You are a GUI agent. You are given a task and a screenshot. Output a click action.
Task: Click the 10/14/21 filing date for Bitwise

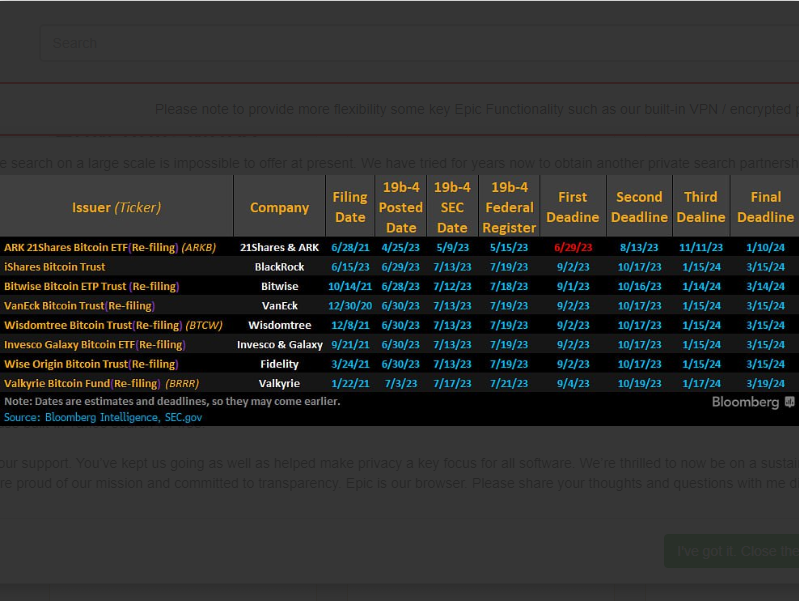tap(350, 286)
